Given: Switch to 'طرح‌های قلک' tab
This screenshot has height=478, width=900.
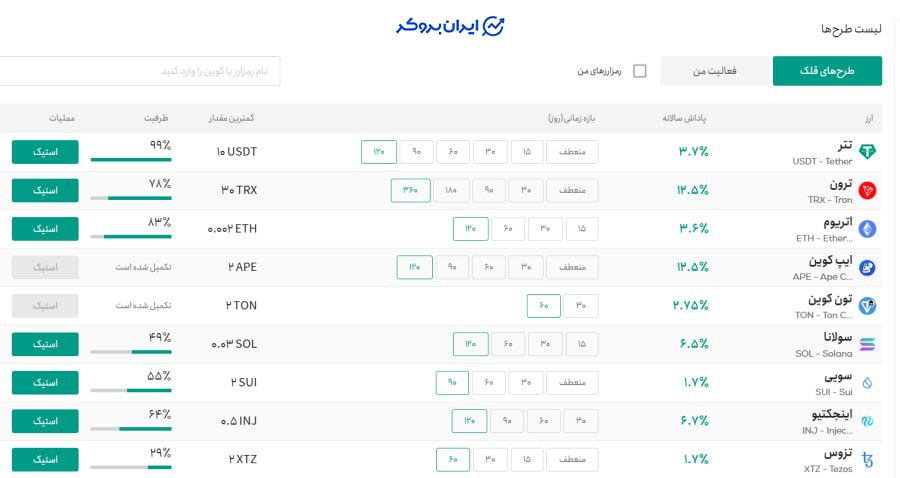Looking at the screenshot, I should (x=827, y=71).
